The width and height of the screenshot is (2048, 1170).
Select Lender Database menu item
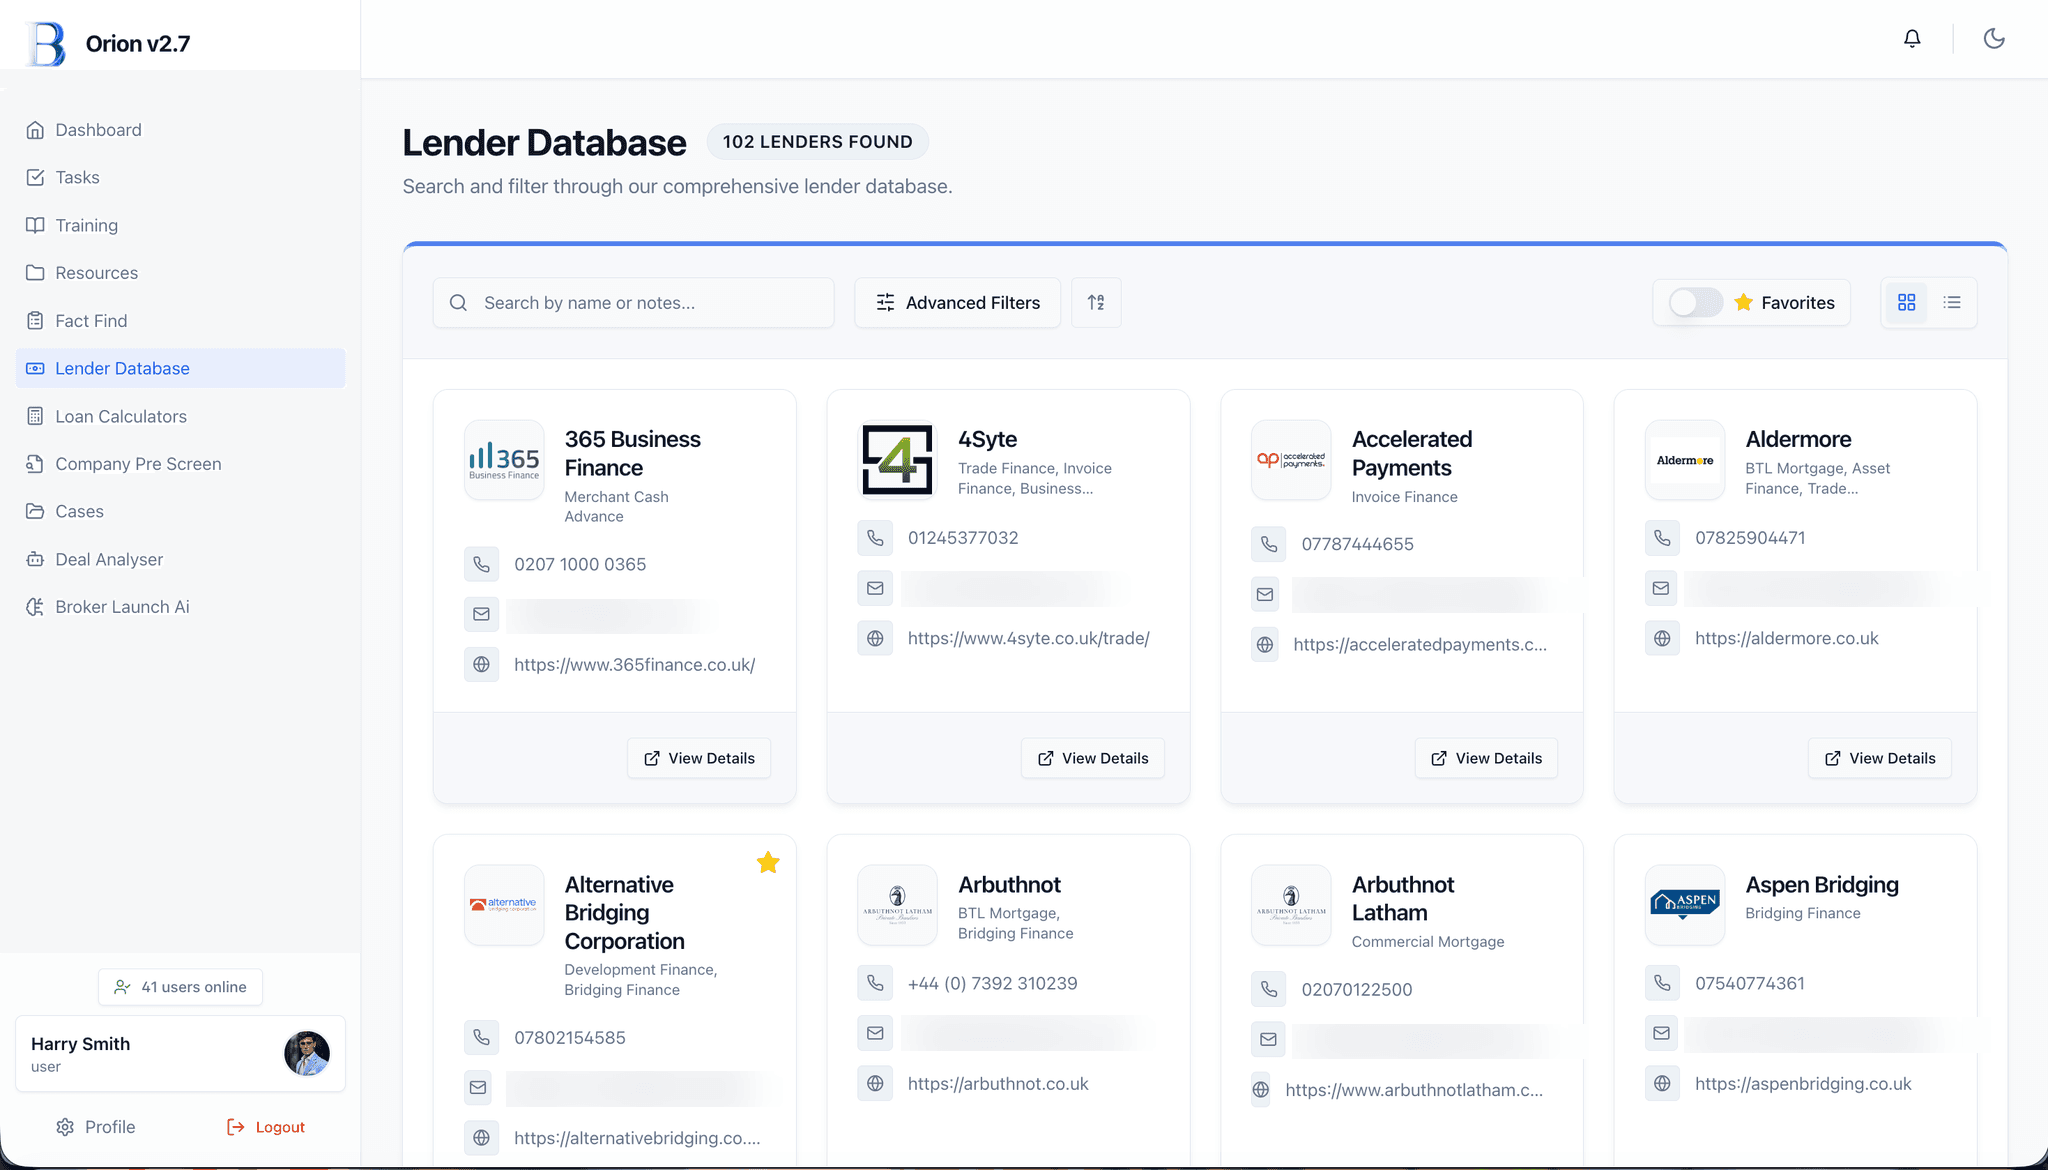click(180, 368)
